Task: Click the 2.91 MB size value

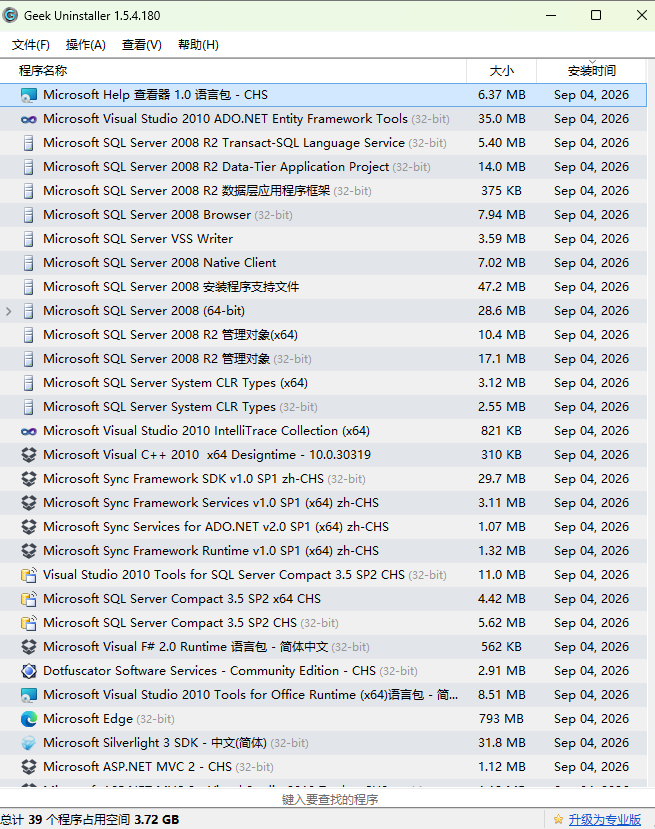Action: 502,671
